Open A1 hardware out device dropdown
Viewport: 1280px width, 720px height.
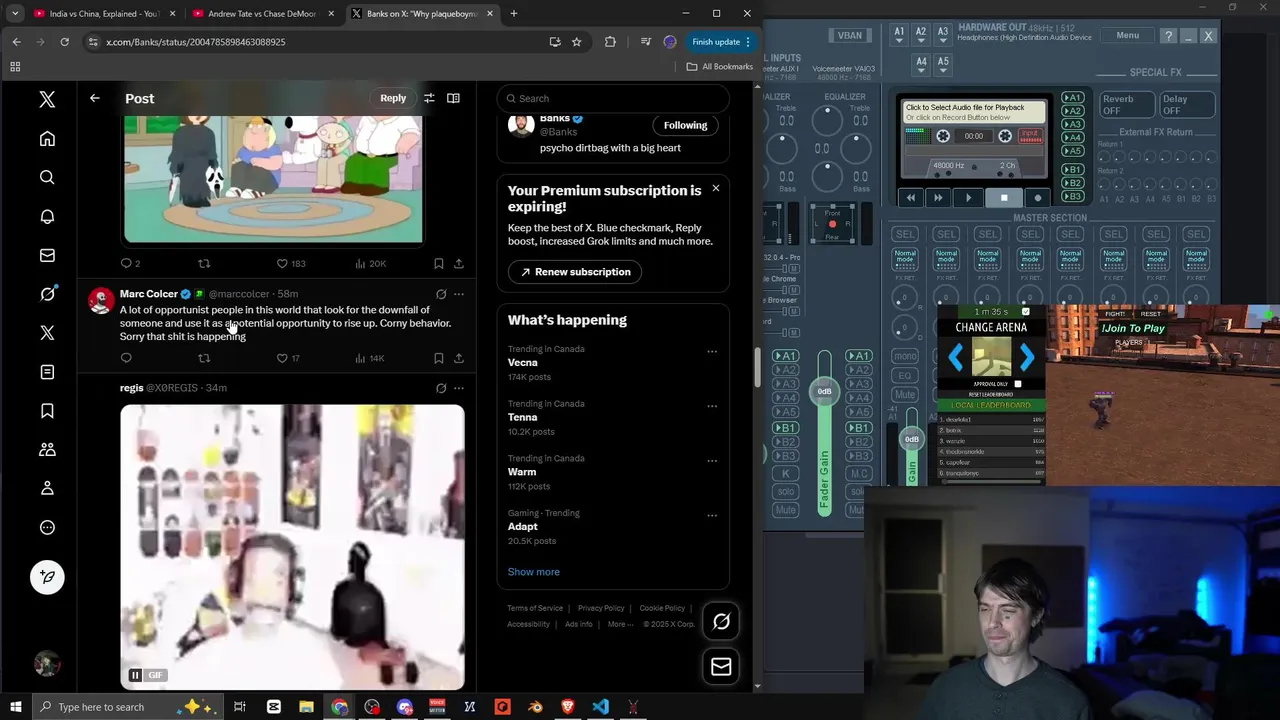tap(899, 34)
